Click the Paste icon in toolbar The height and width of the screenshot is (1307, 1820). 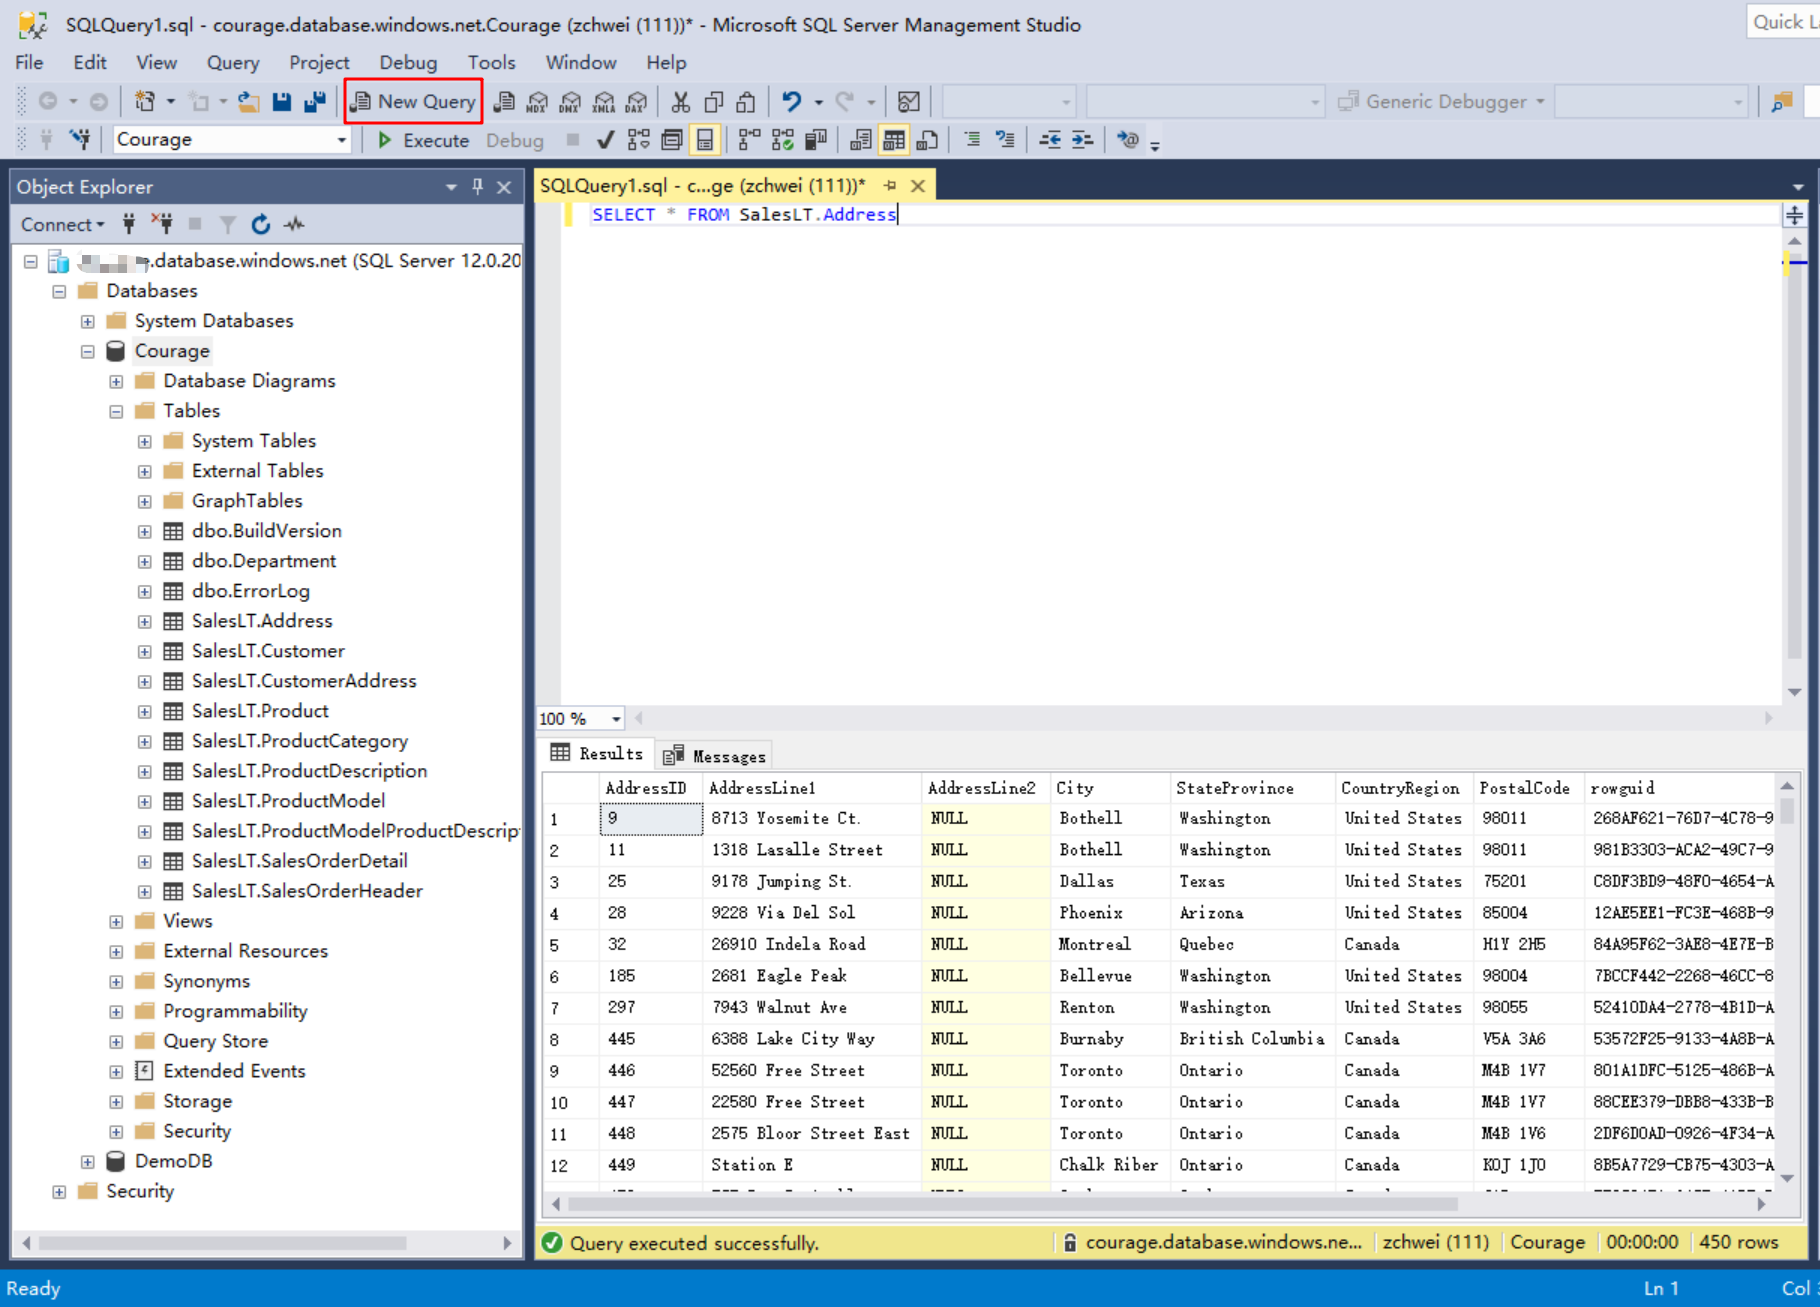(x=746, y=101)
